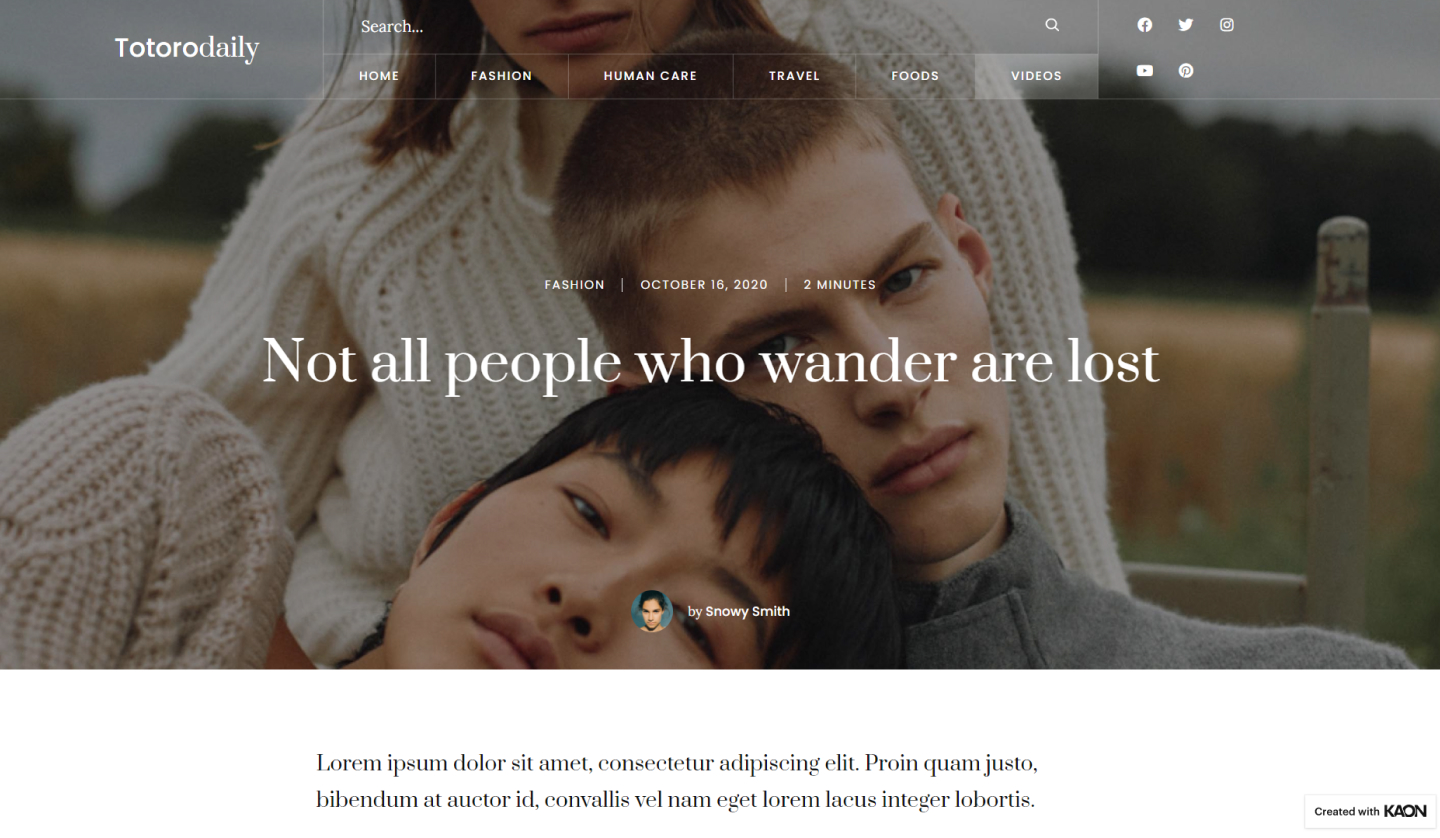1440x838 pixels.
Task: Open the Foods menu item
Action: tap(915, 76)
